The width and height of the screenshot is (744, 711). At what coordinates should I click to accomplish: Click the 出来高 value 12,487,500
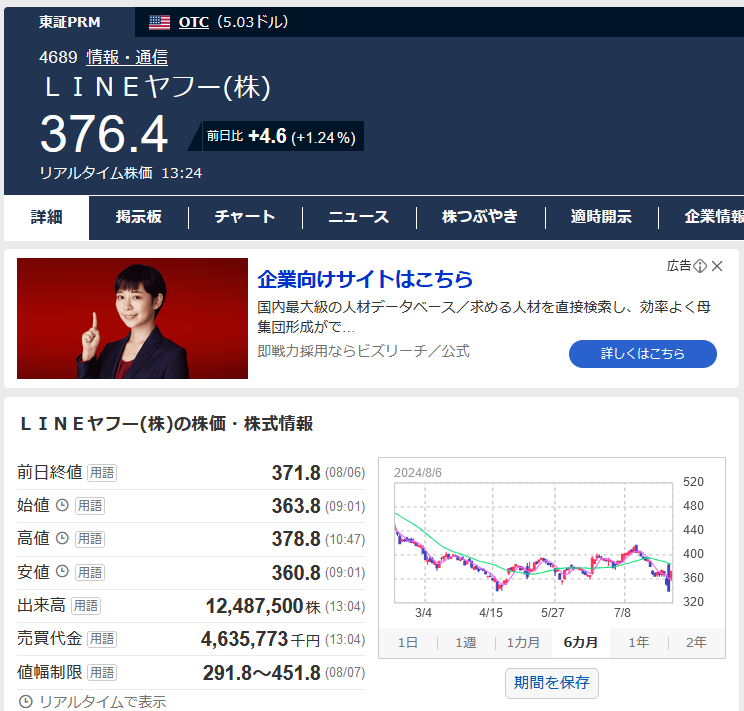[254, 606]
